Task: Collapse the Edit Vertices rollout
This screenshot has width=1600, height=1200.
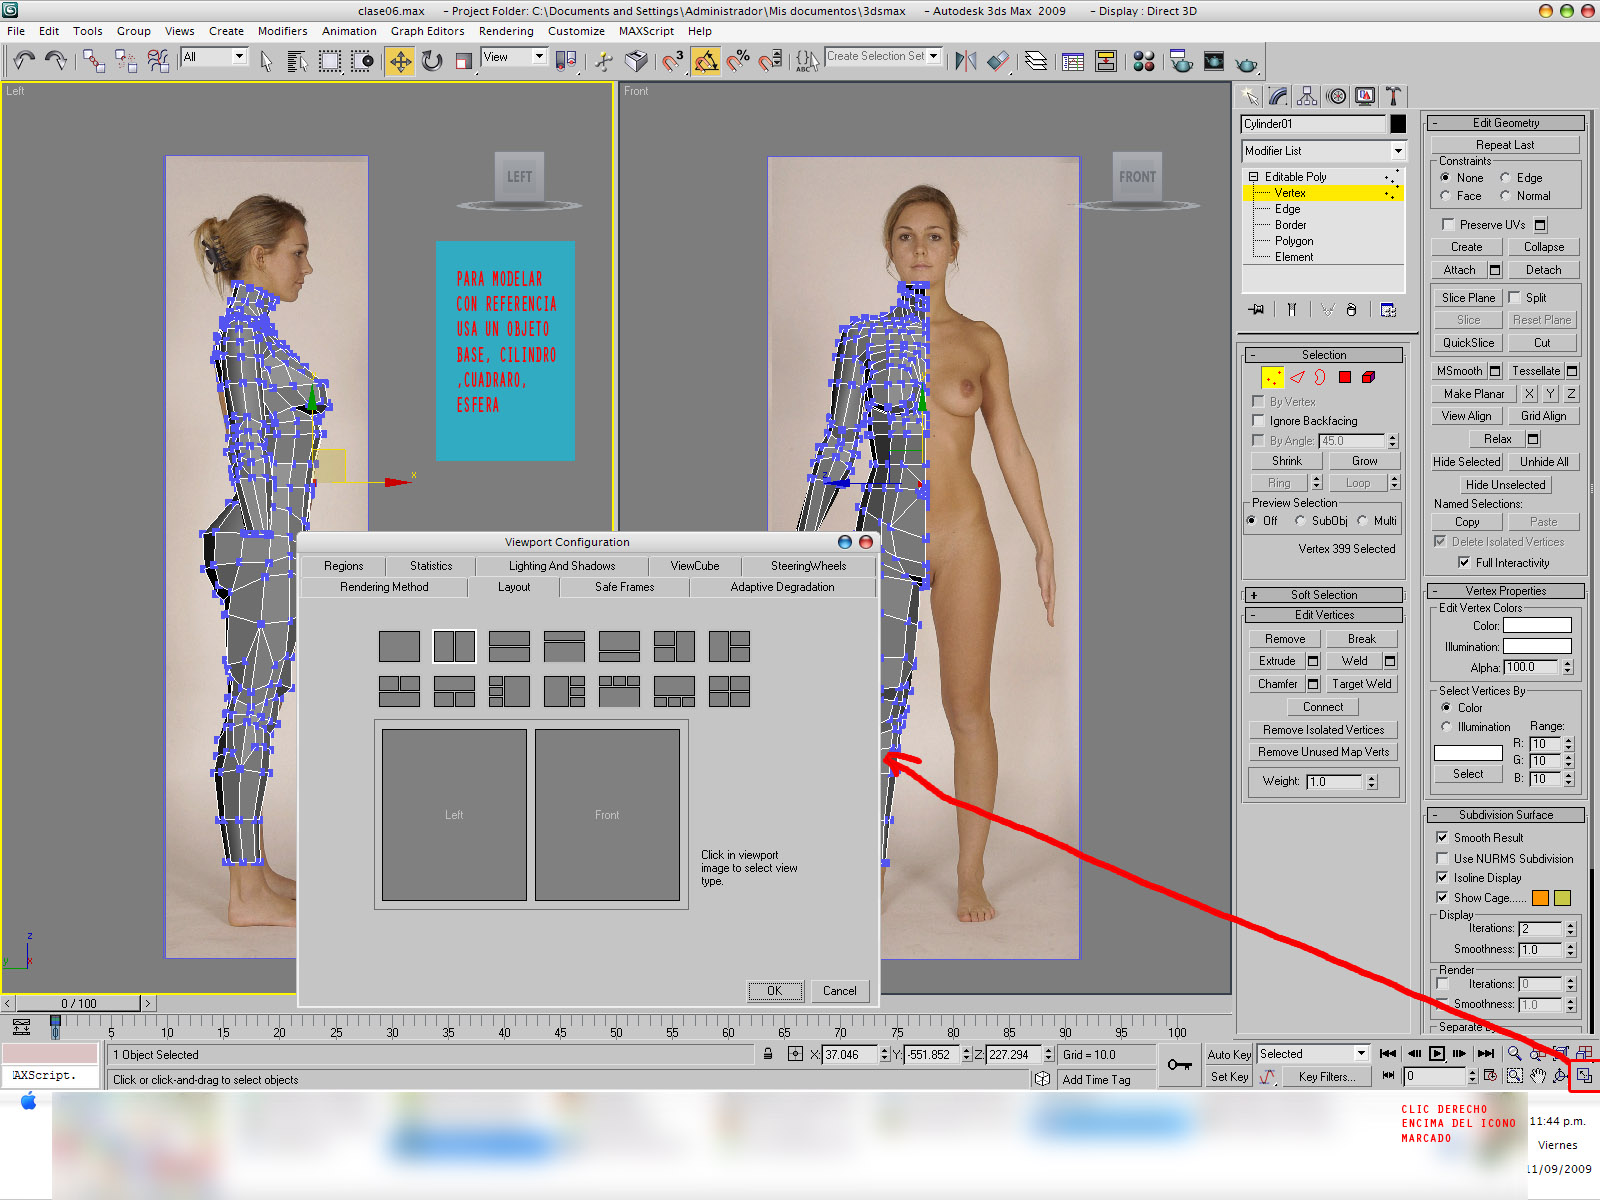Action: coord(1324,615)
